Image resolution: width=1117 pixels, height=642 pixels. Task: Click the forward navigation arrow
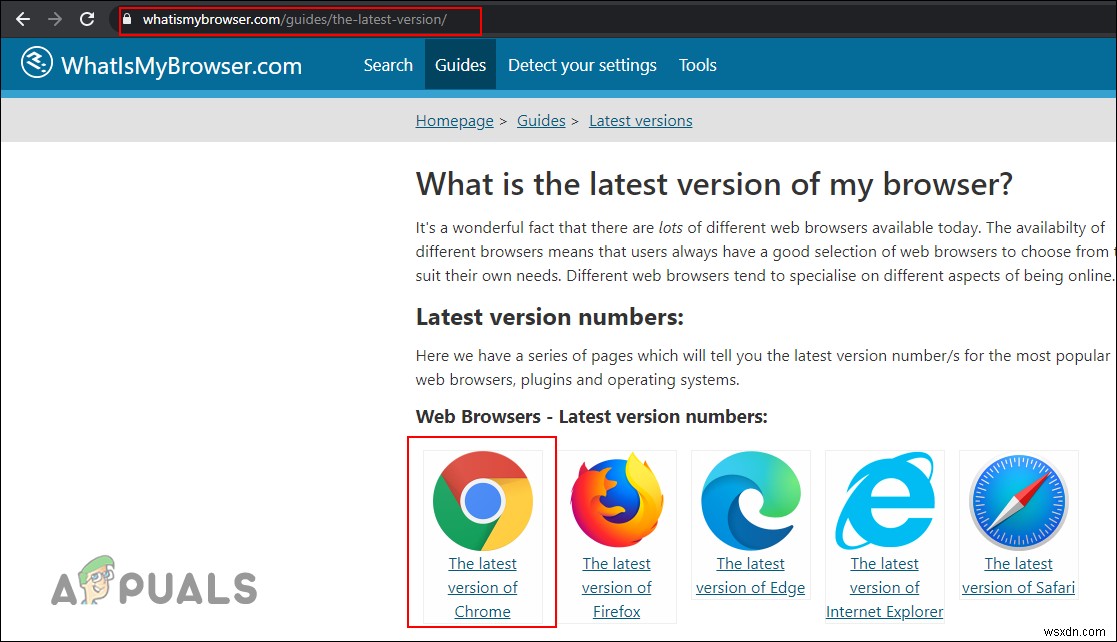pos(54,19)
